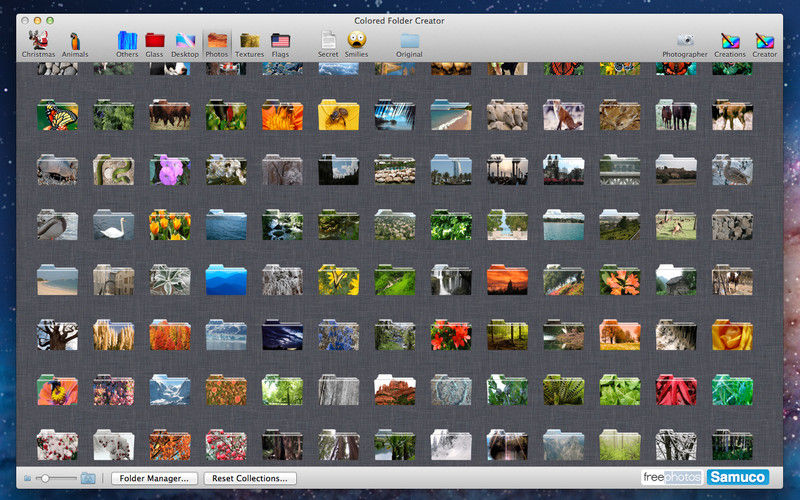Pick the beach shoreline folder
Screen dimensions: 800x500
coord(451,115)
